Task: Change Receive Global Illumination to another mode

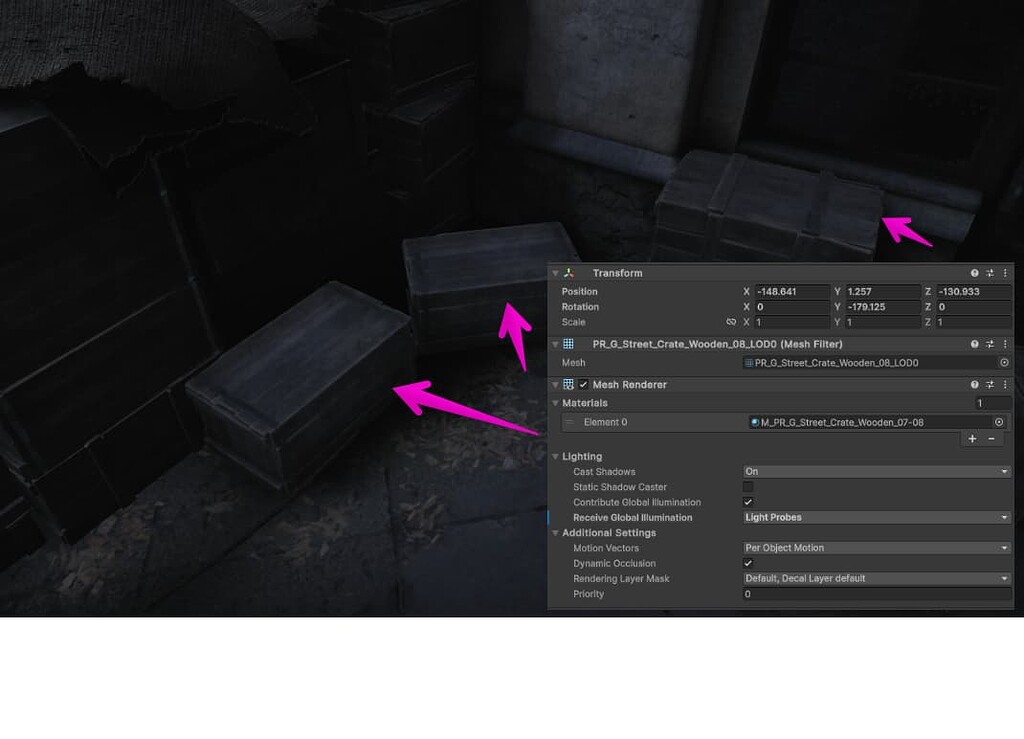Action: click(875, 517)
